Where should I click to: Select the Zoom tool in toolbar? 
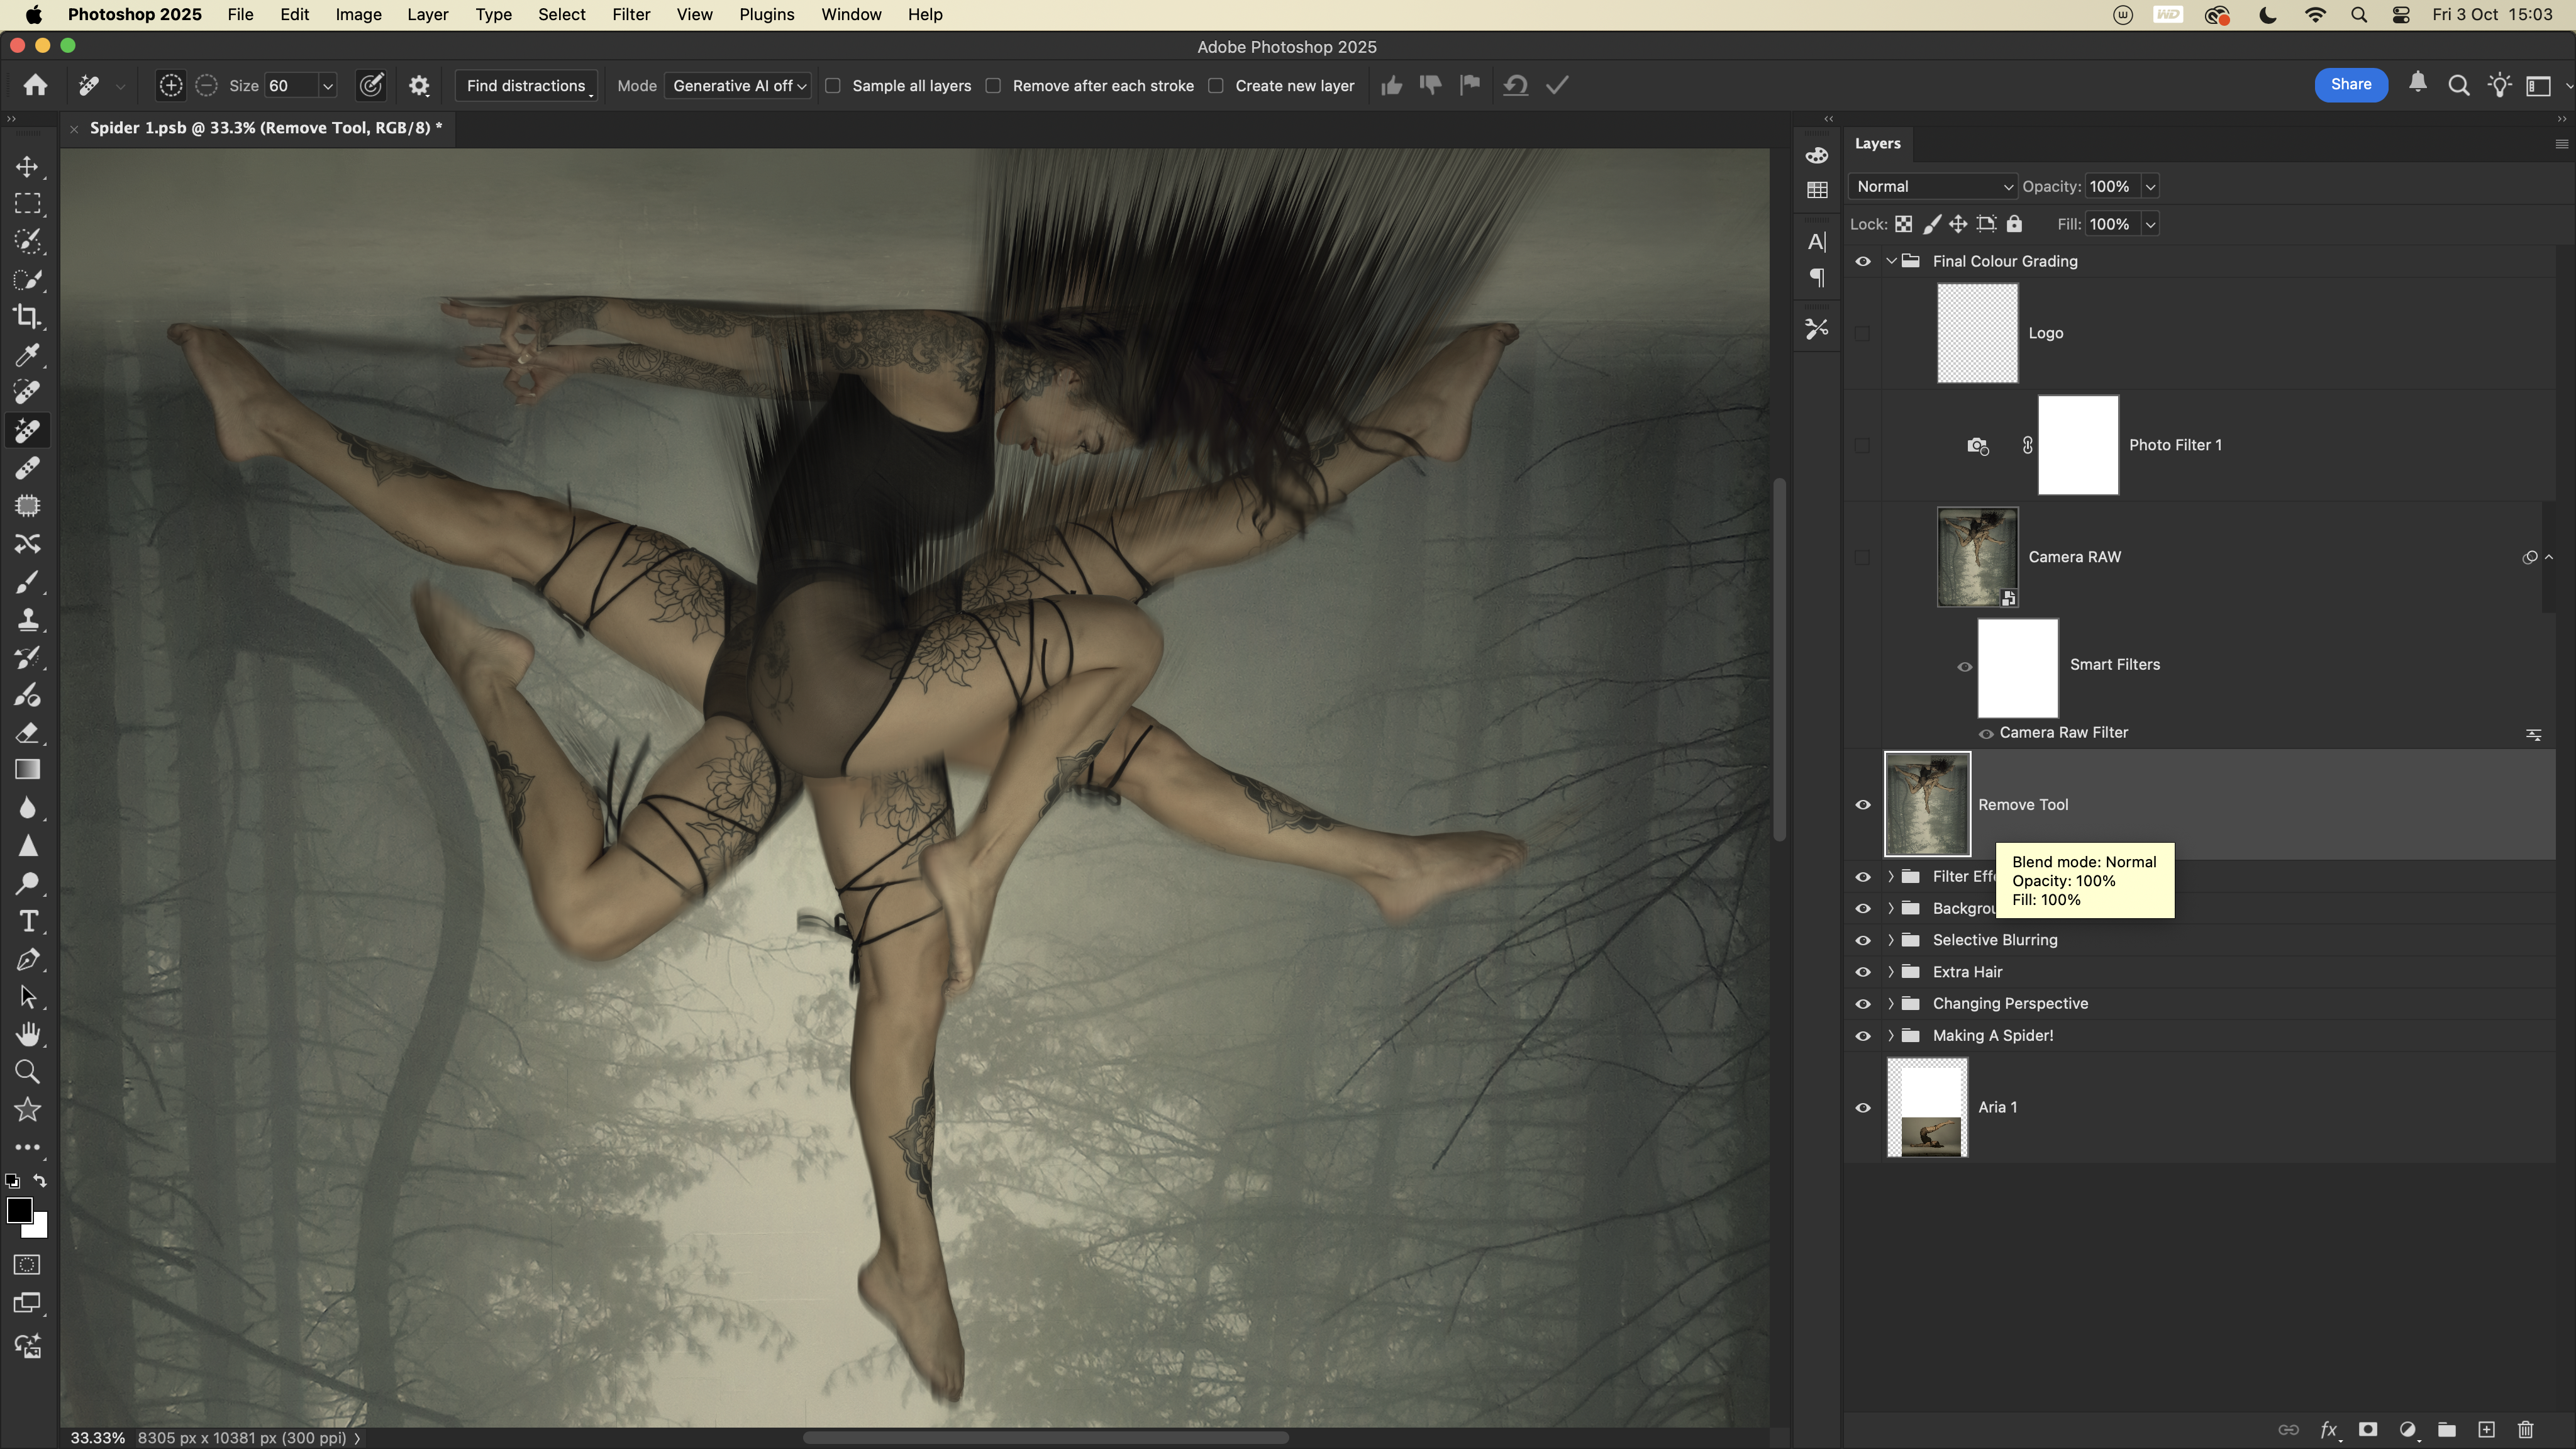[x=28, y=1072]
